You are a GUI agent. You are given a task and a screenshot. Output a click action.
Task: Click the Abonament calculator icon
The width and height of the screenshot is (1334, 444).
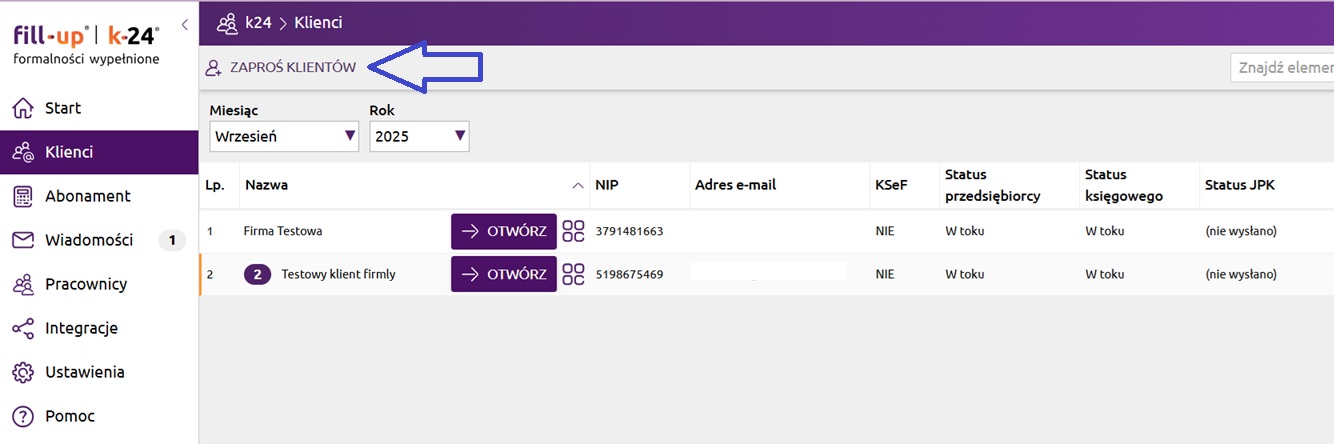22,196
